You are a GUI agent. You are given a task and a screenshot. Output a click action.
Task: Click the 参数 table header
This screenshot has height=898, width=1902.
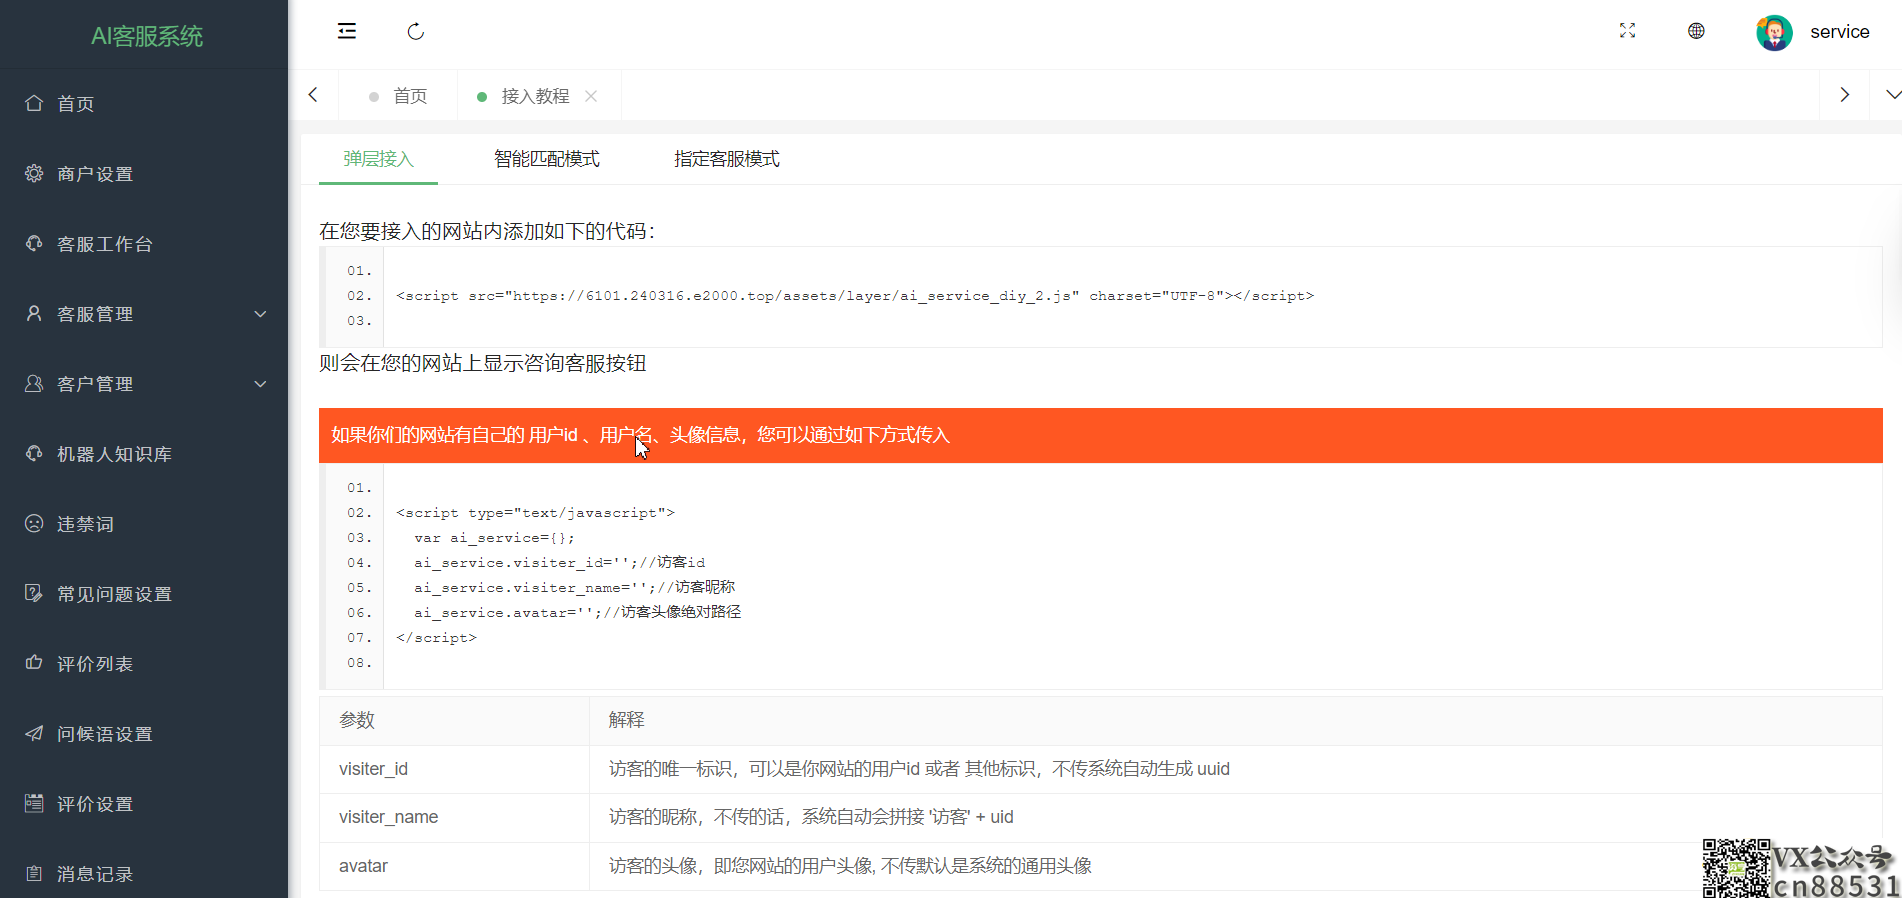pyautogui.click(x=454, y=720)
